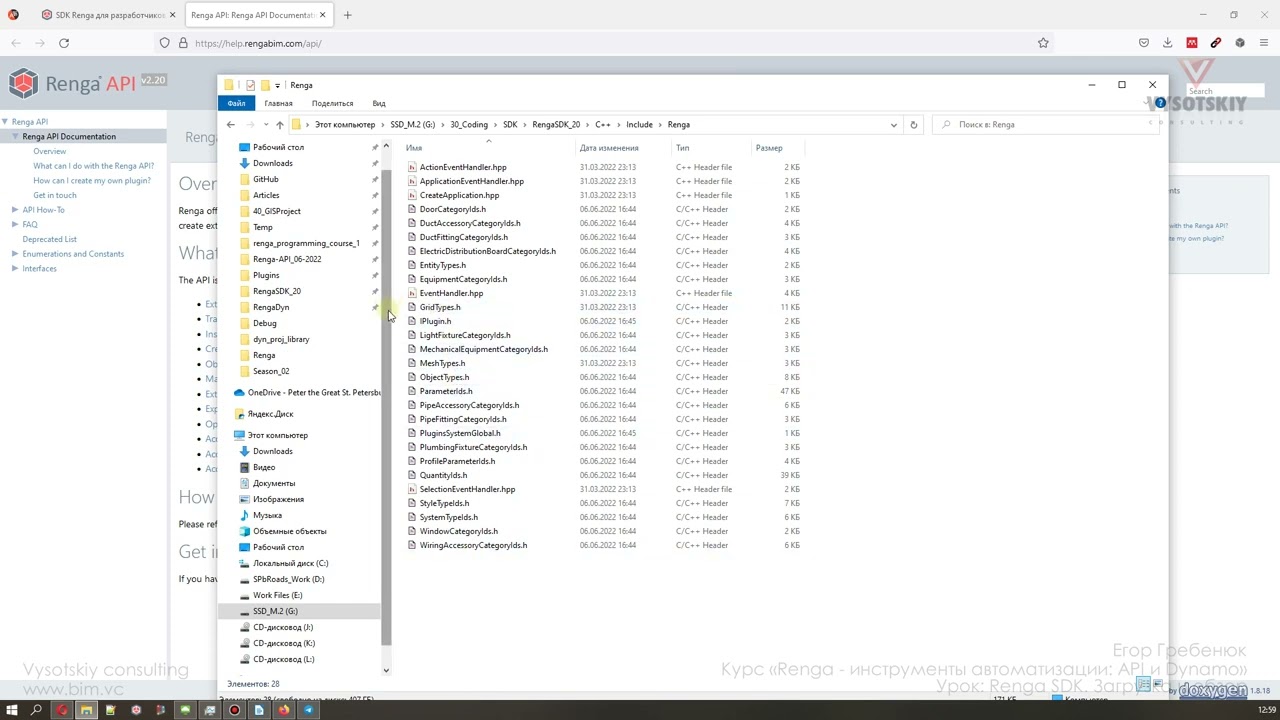Open the Get in touch sidebar link
Viewport: 1280px width, 720px height.
(x=54, y=195)
